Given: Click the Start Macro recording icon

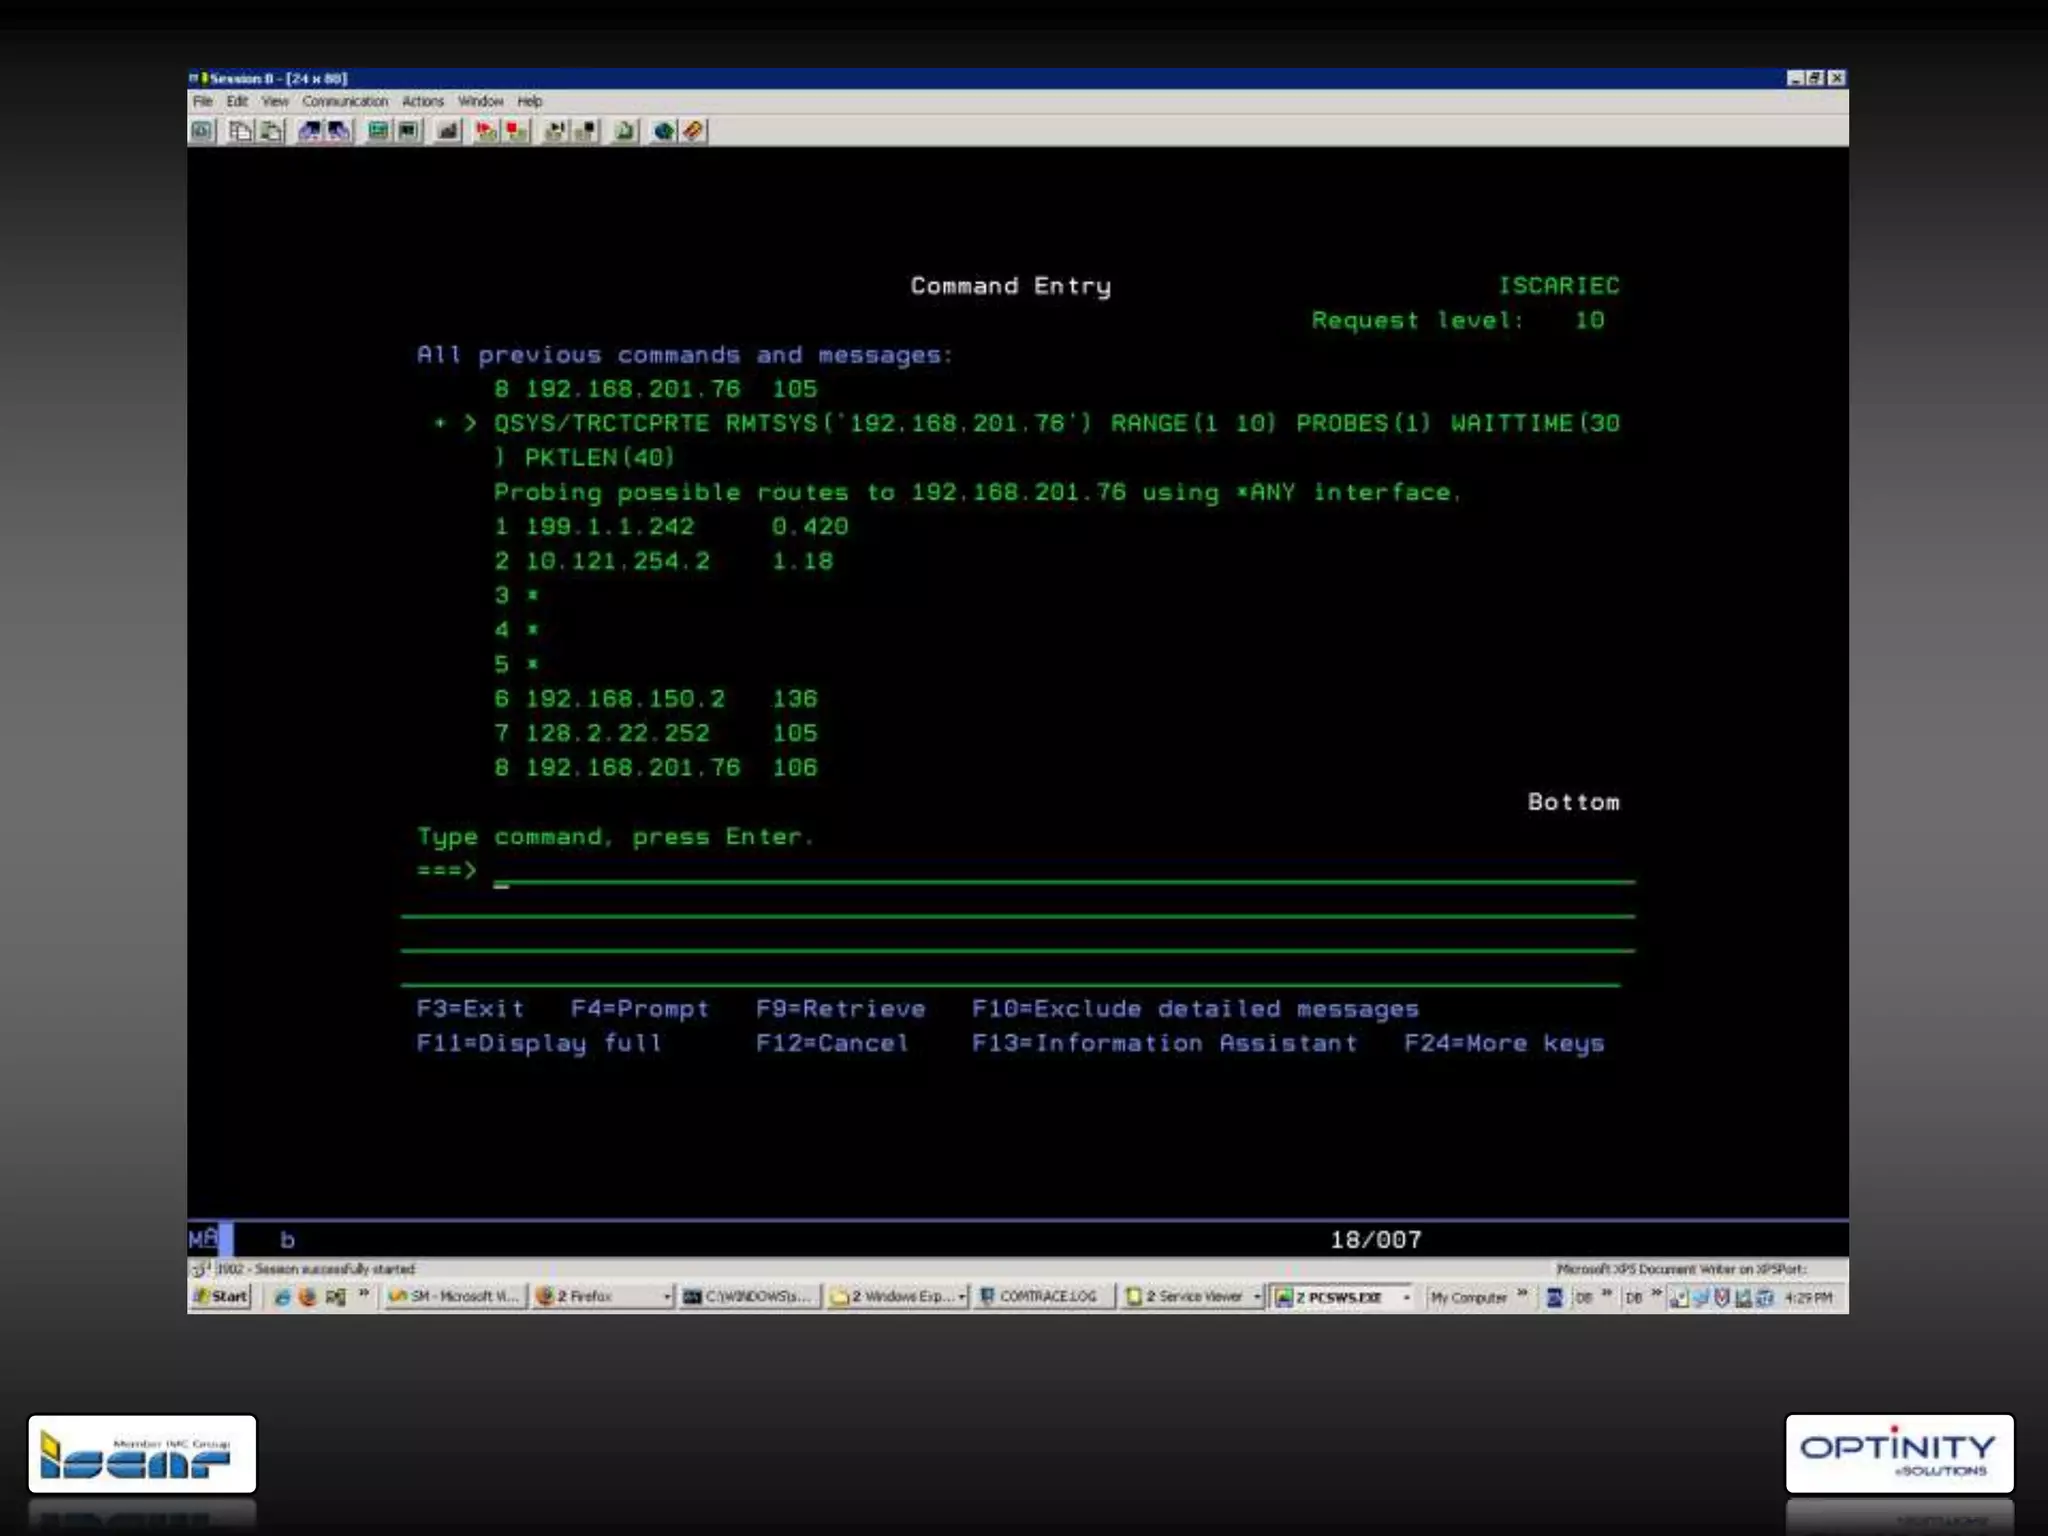Looking at the screenshot, I should click(486, 131).
